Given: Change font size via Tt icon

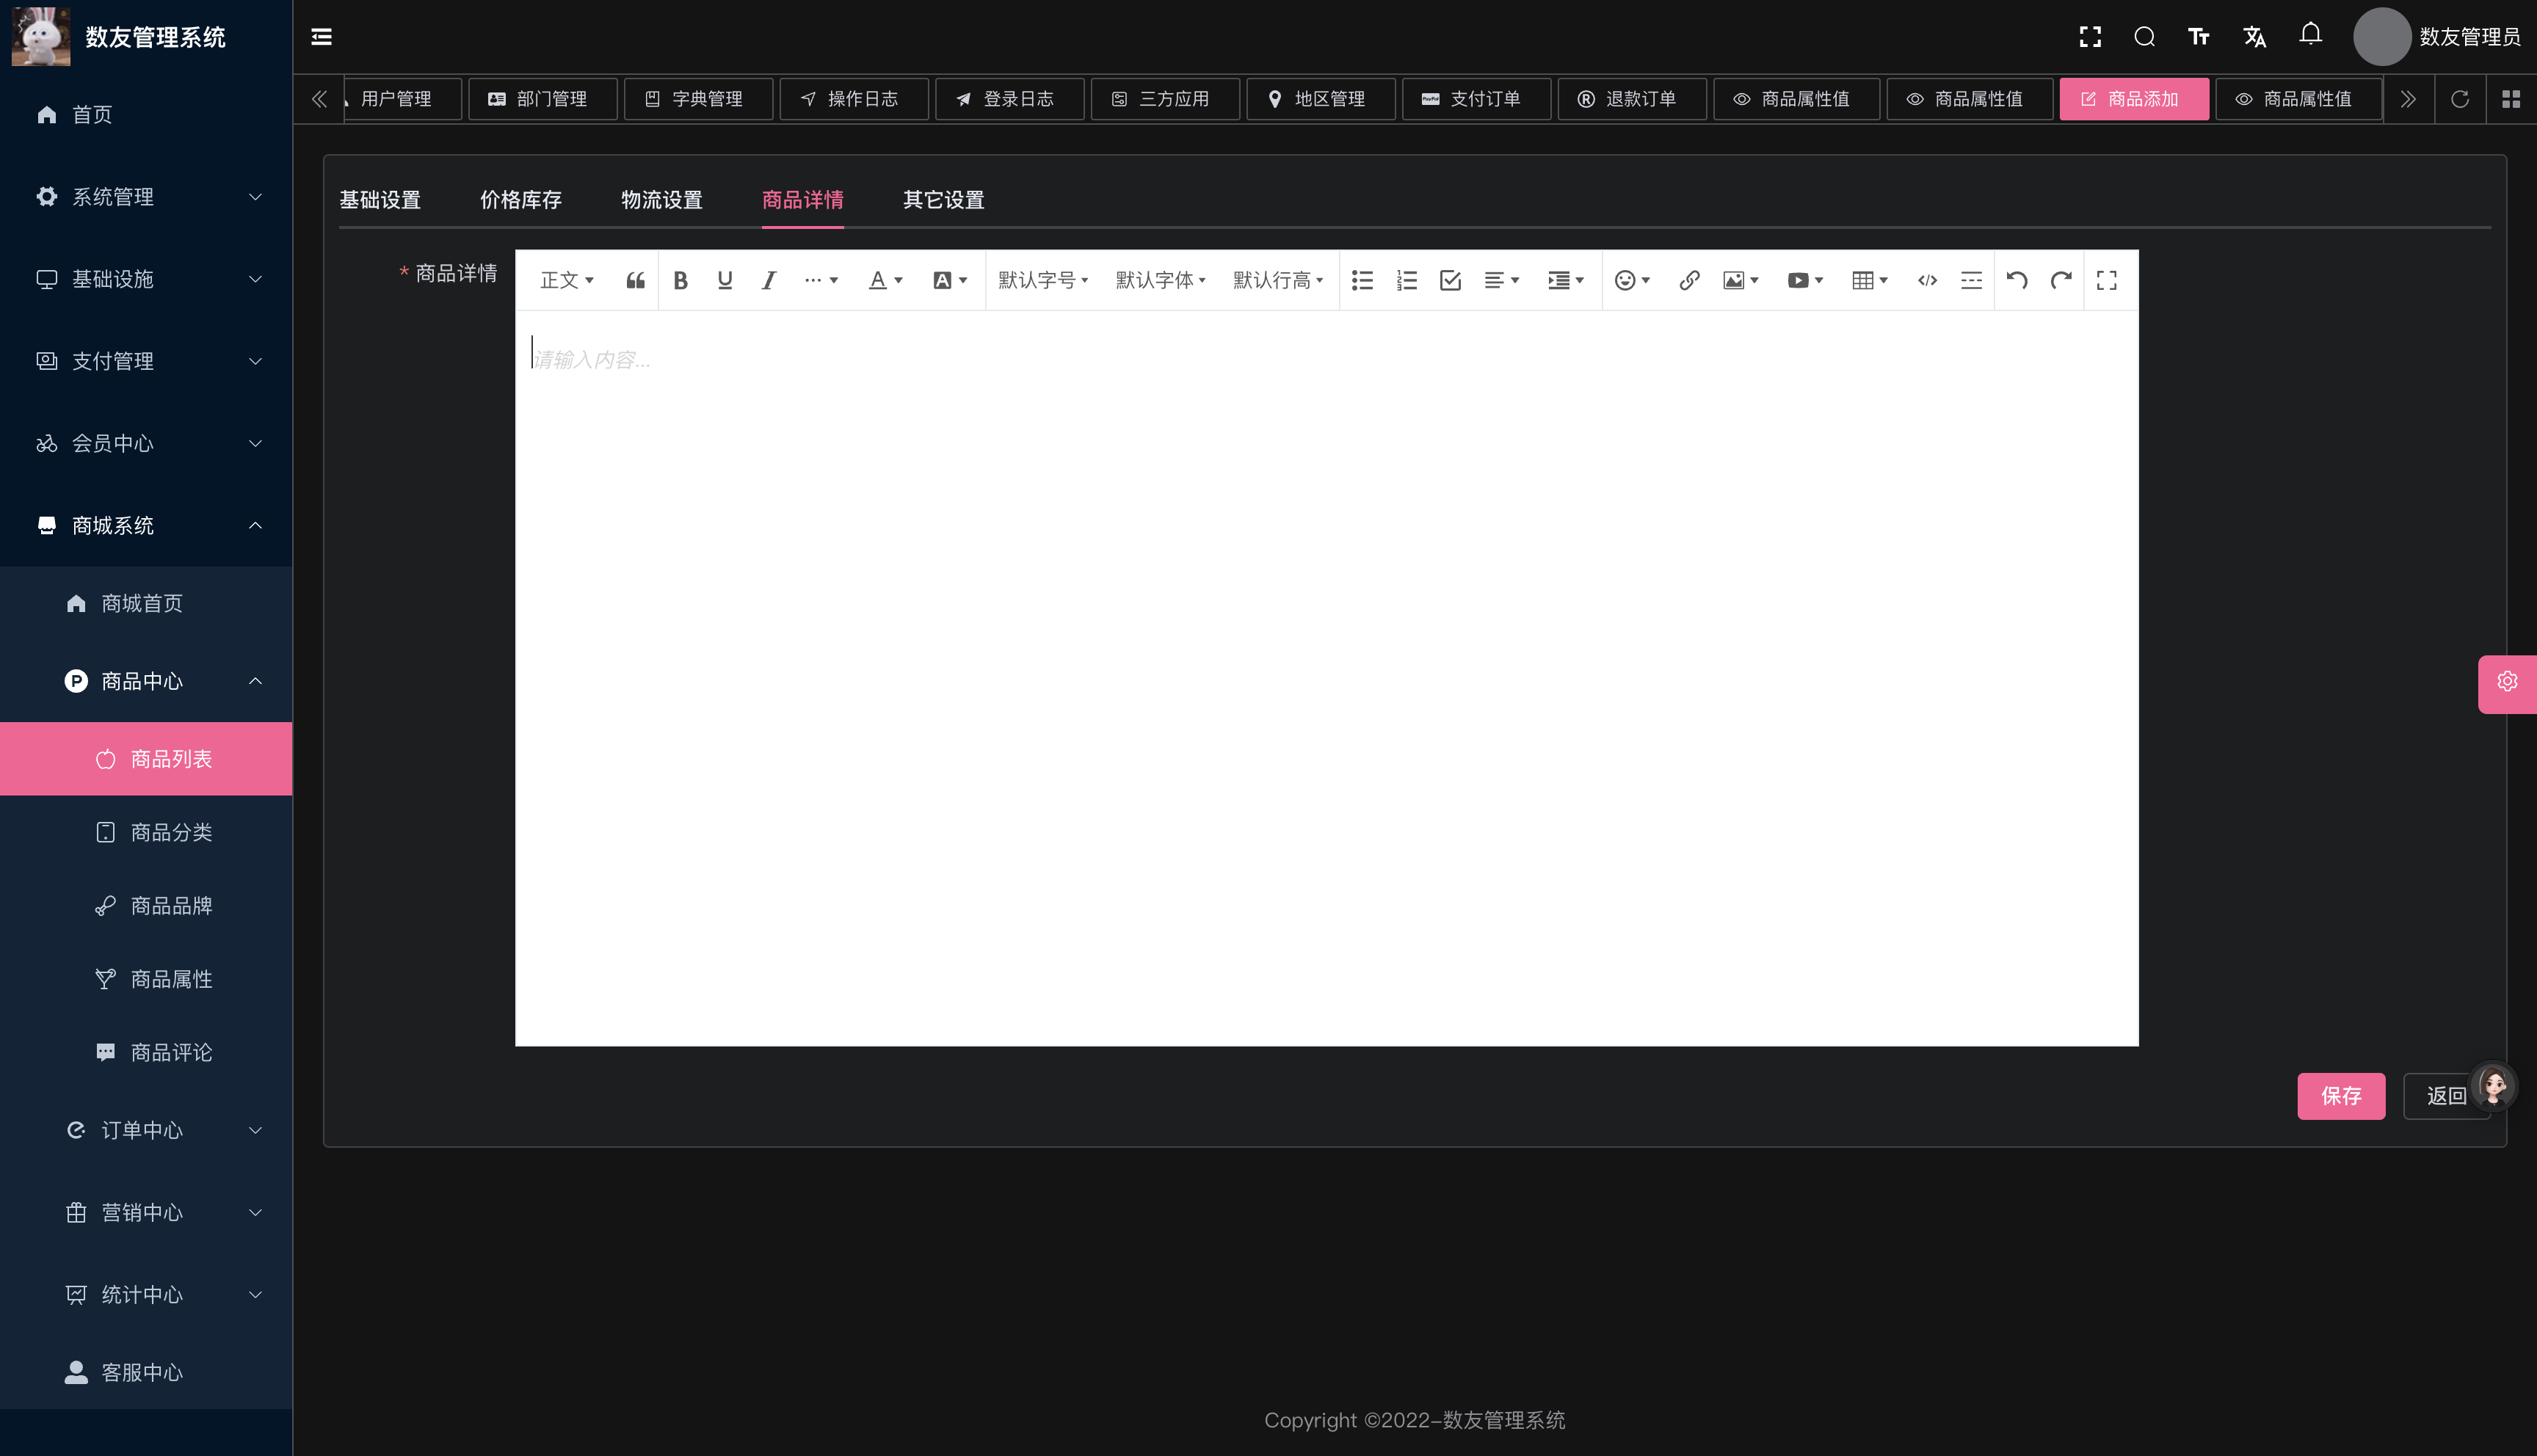Looking at the screenshot, I should (x=2198, y=37).
